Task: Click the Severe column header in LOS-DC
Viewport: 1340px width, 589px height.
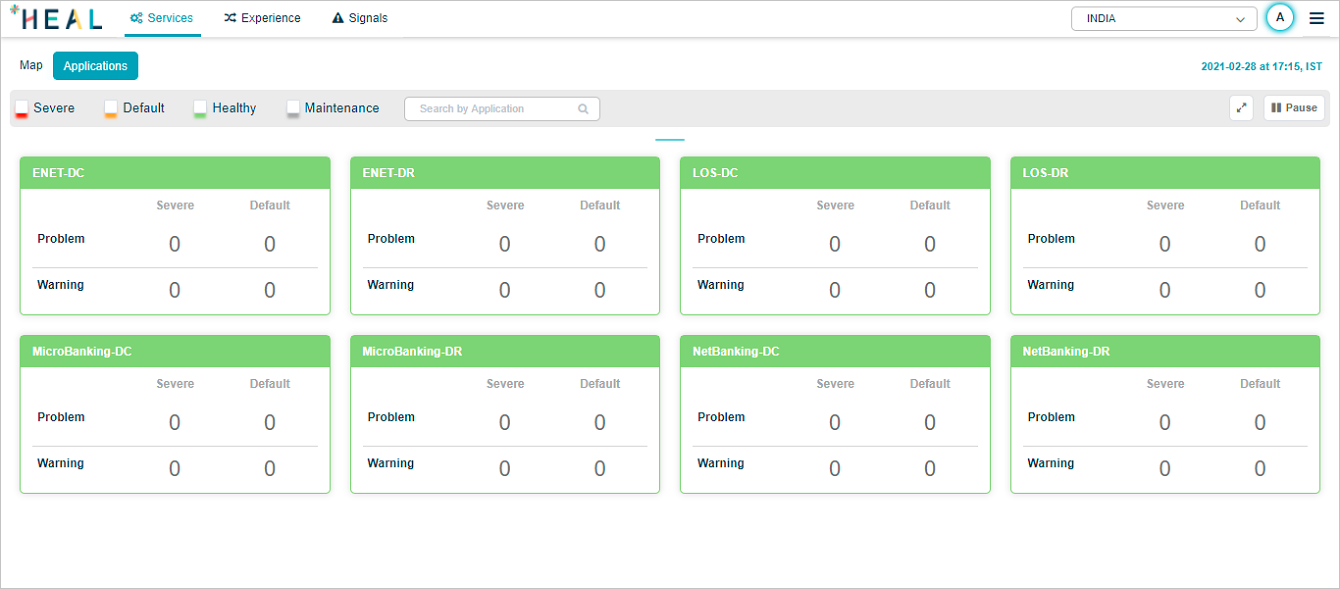Action: (x=835, y=205)
